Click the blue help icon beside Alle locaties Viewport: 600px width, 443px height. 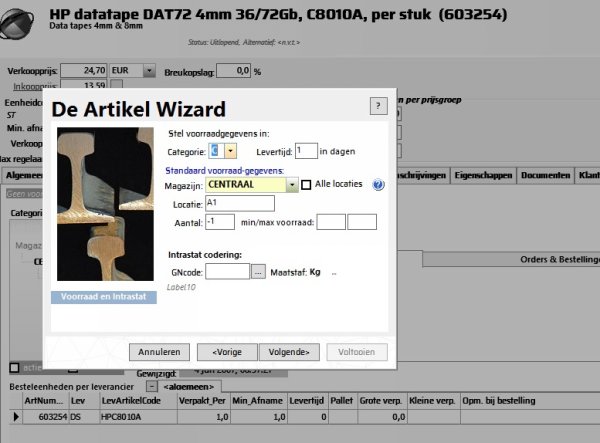[x=378, y=185]
